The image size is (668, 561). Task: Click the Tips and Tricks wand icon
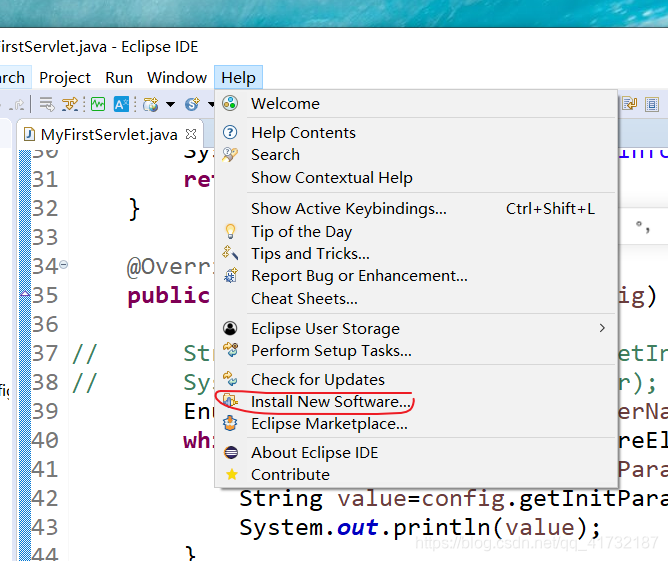230,253
